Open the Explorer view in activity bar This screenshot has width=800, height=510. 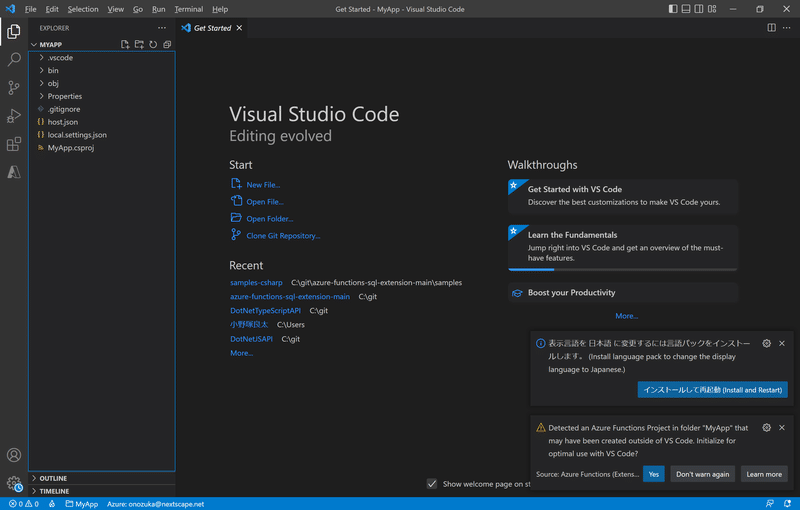14,32
